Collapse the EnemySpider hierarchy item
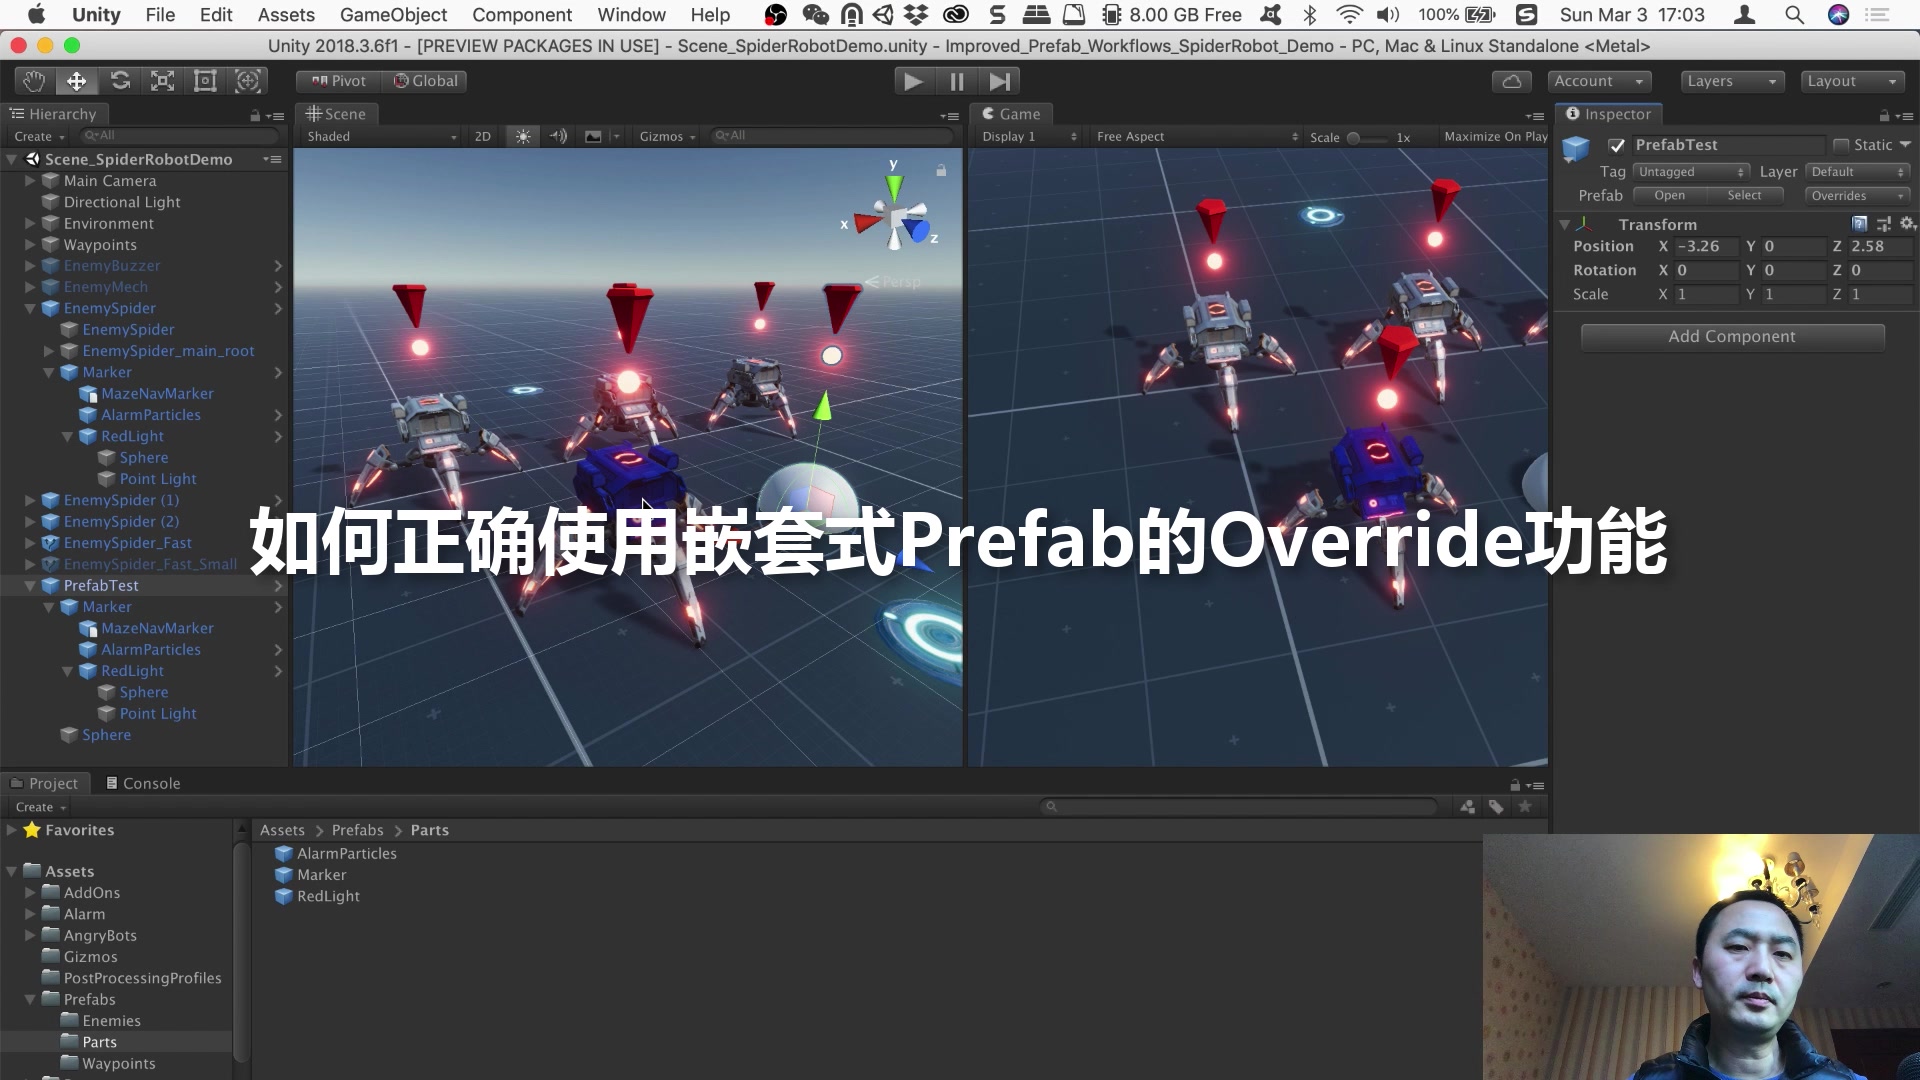 (29, 308)
